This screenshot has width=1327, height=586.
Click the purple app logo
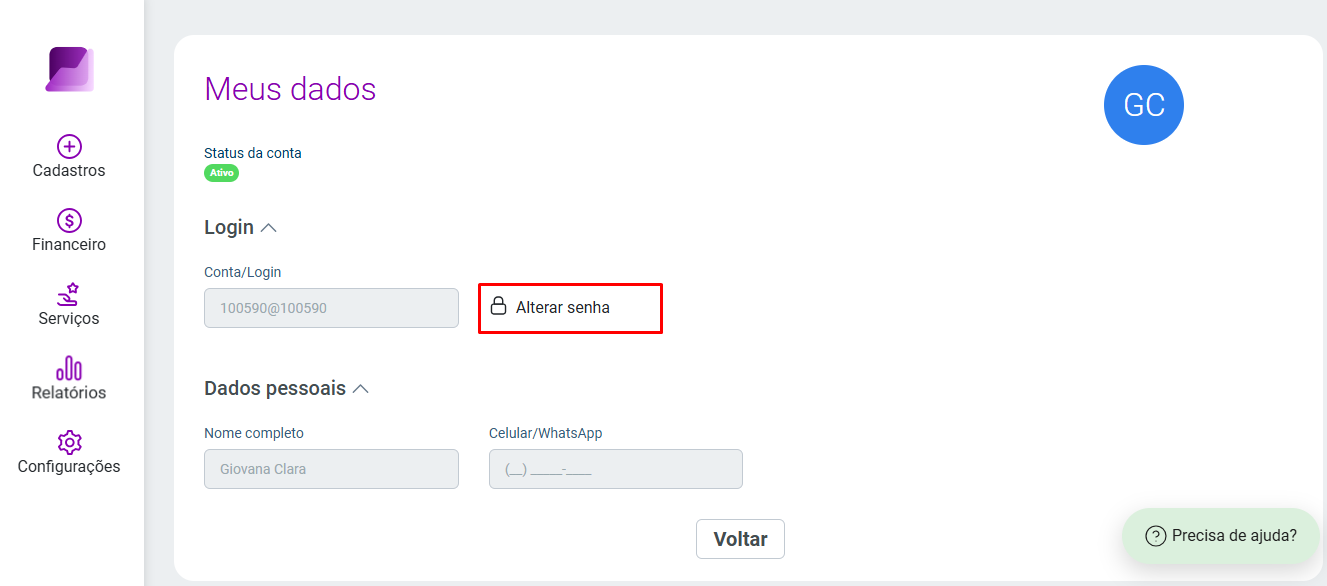point(69,69)
